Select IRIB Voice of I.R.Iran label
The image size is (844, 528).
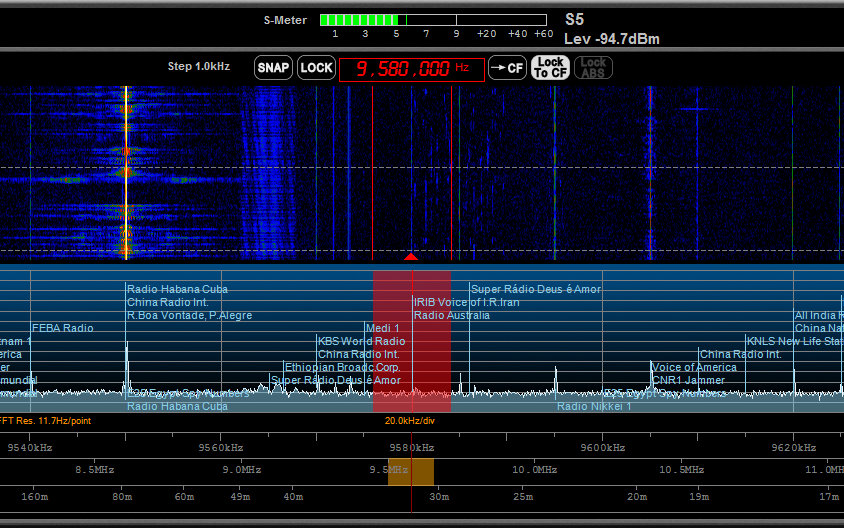pos(466,302)
